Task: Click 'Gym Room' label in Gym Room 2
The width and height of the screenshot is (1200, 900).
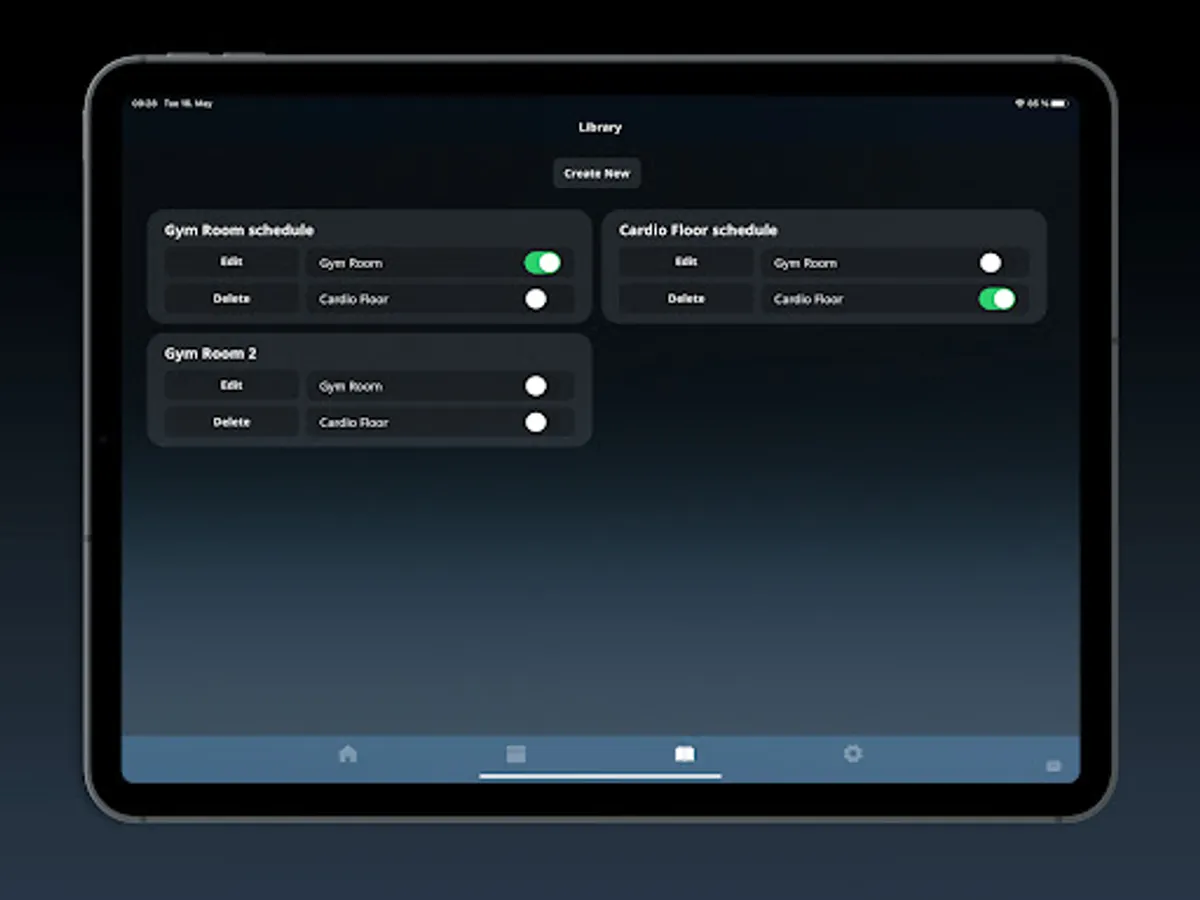Action: point(351,386)
